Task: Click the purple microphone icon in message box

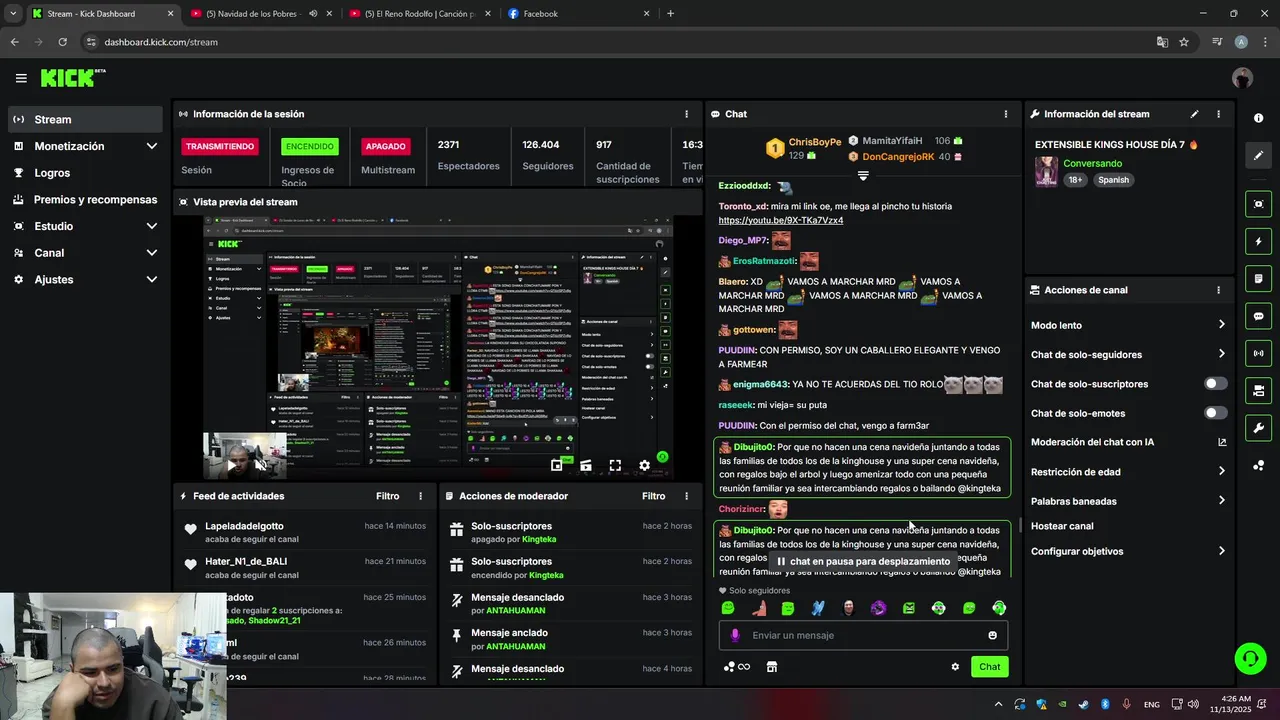Action: (x=735, y=635)
